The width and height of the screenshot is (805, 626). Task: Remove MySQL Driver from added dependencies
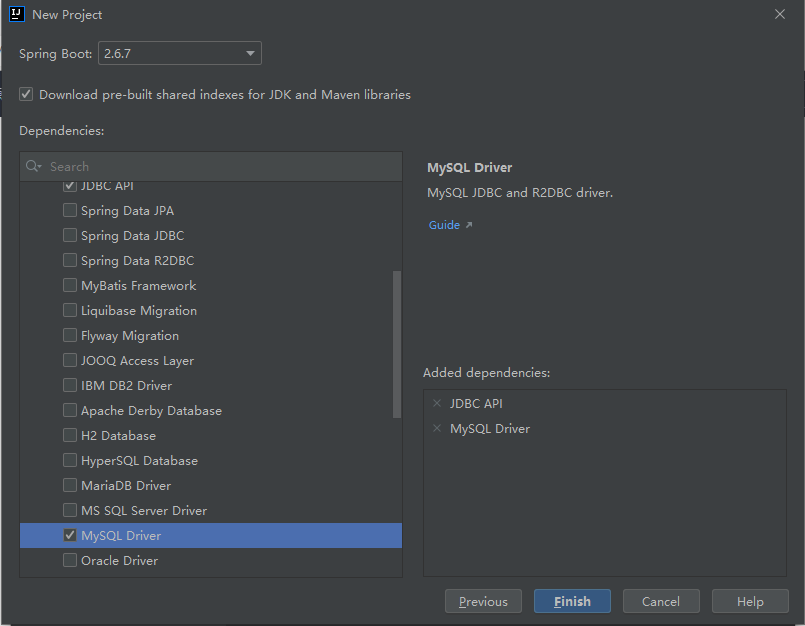coord(437,428)
